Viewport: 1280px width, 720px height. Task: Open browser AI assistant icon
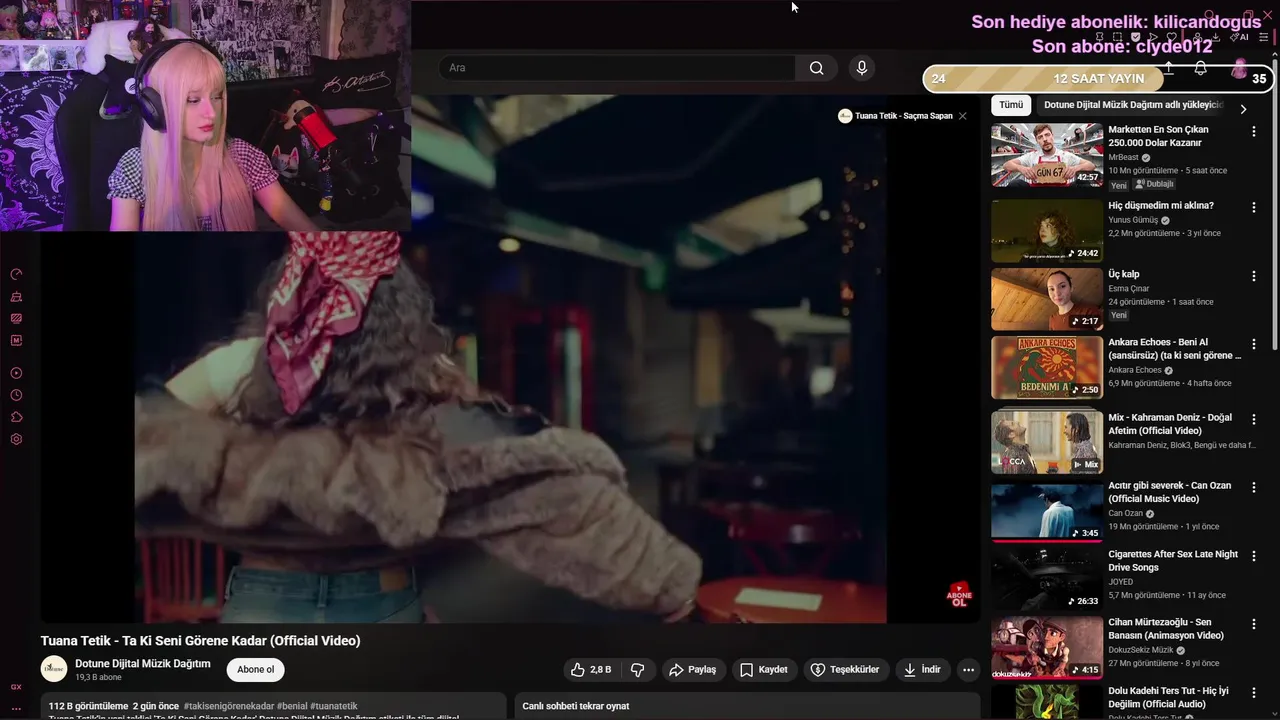pos(1239,36)
